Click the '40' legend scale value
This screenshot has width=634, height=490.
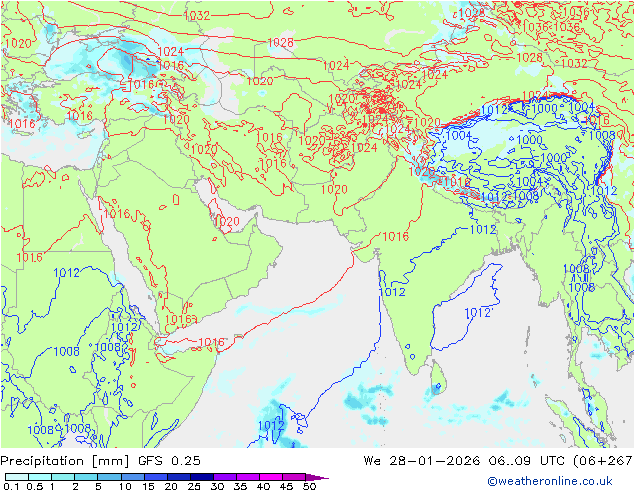(x=263, y=486)
